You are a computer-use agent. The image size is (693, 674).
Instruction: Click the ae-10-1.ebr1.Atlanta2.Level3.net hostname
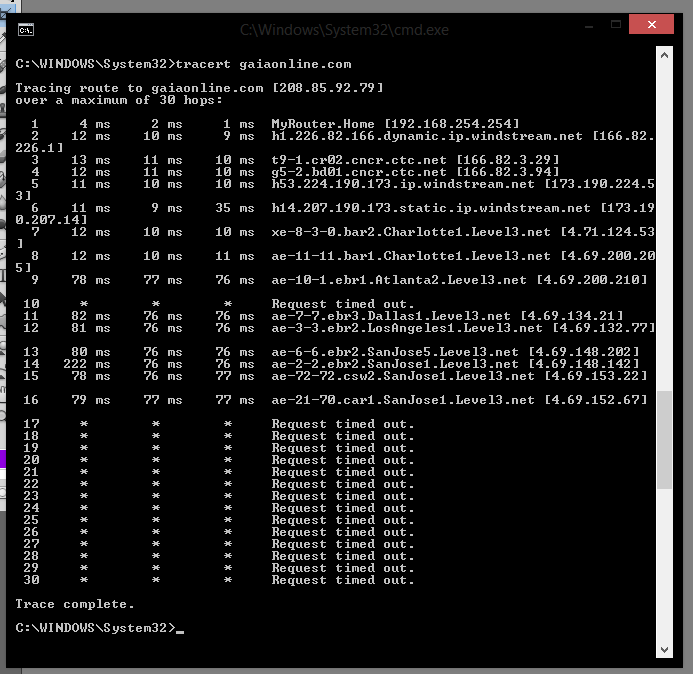(x=399, y=280)
